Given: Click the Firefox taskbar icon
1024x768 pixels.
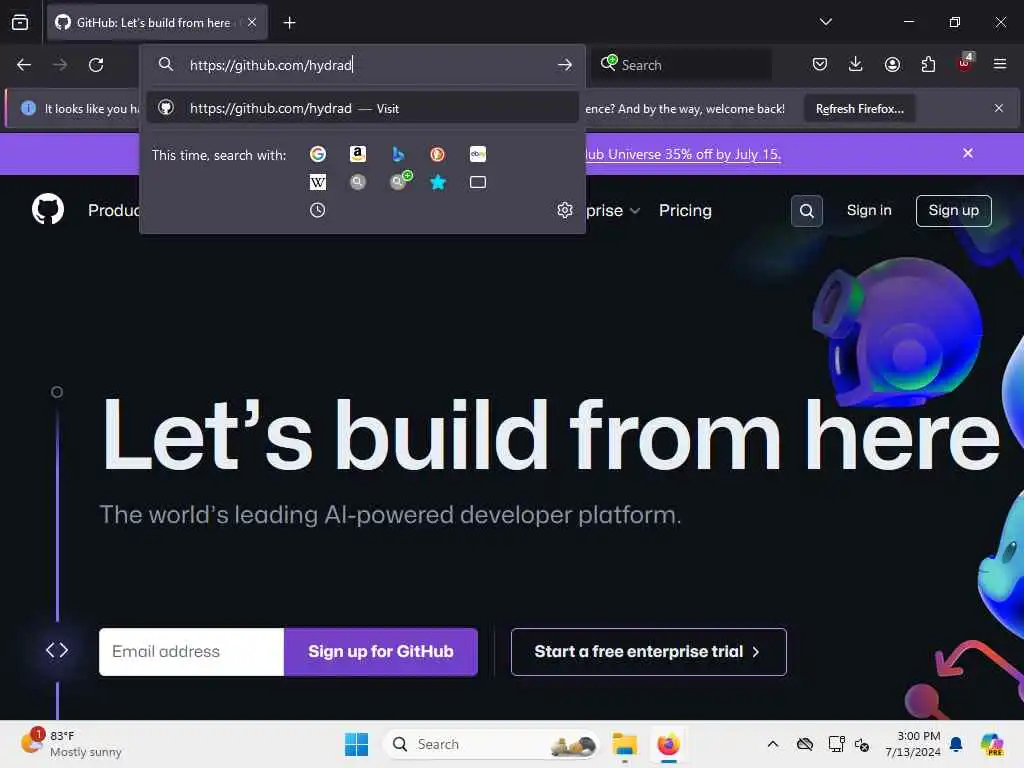Looking at the screenshot, I should (668, 744).
